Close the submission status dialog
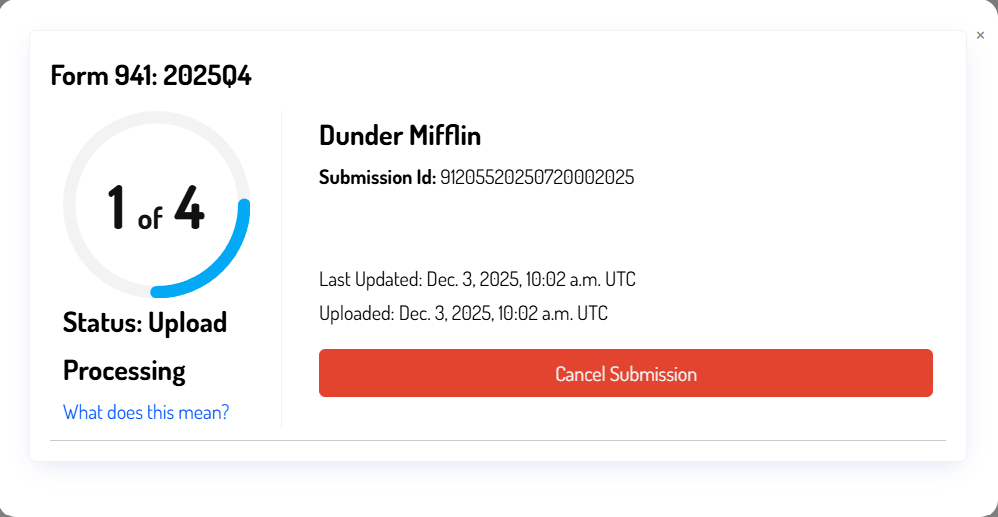The height and width of the screenshot is (517, 998). coord(980,35)
